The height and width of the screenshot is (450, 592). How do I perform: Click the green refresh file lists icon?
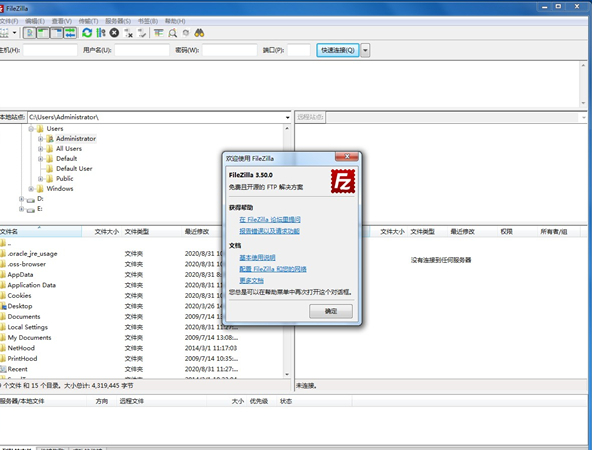[x=87, y=33]
